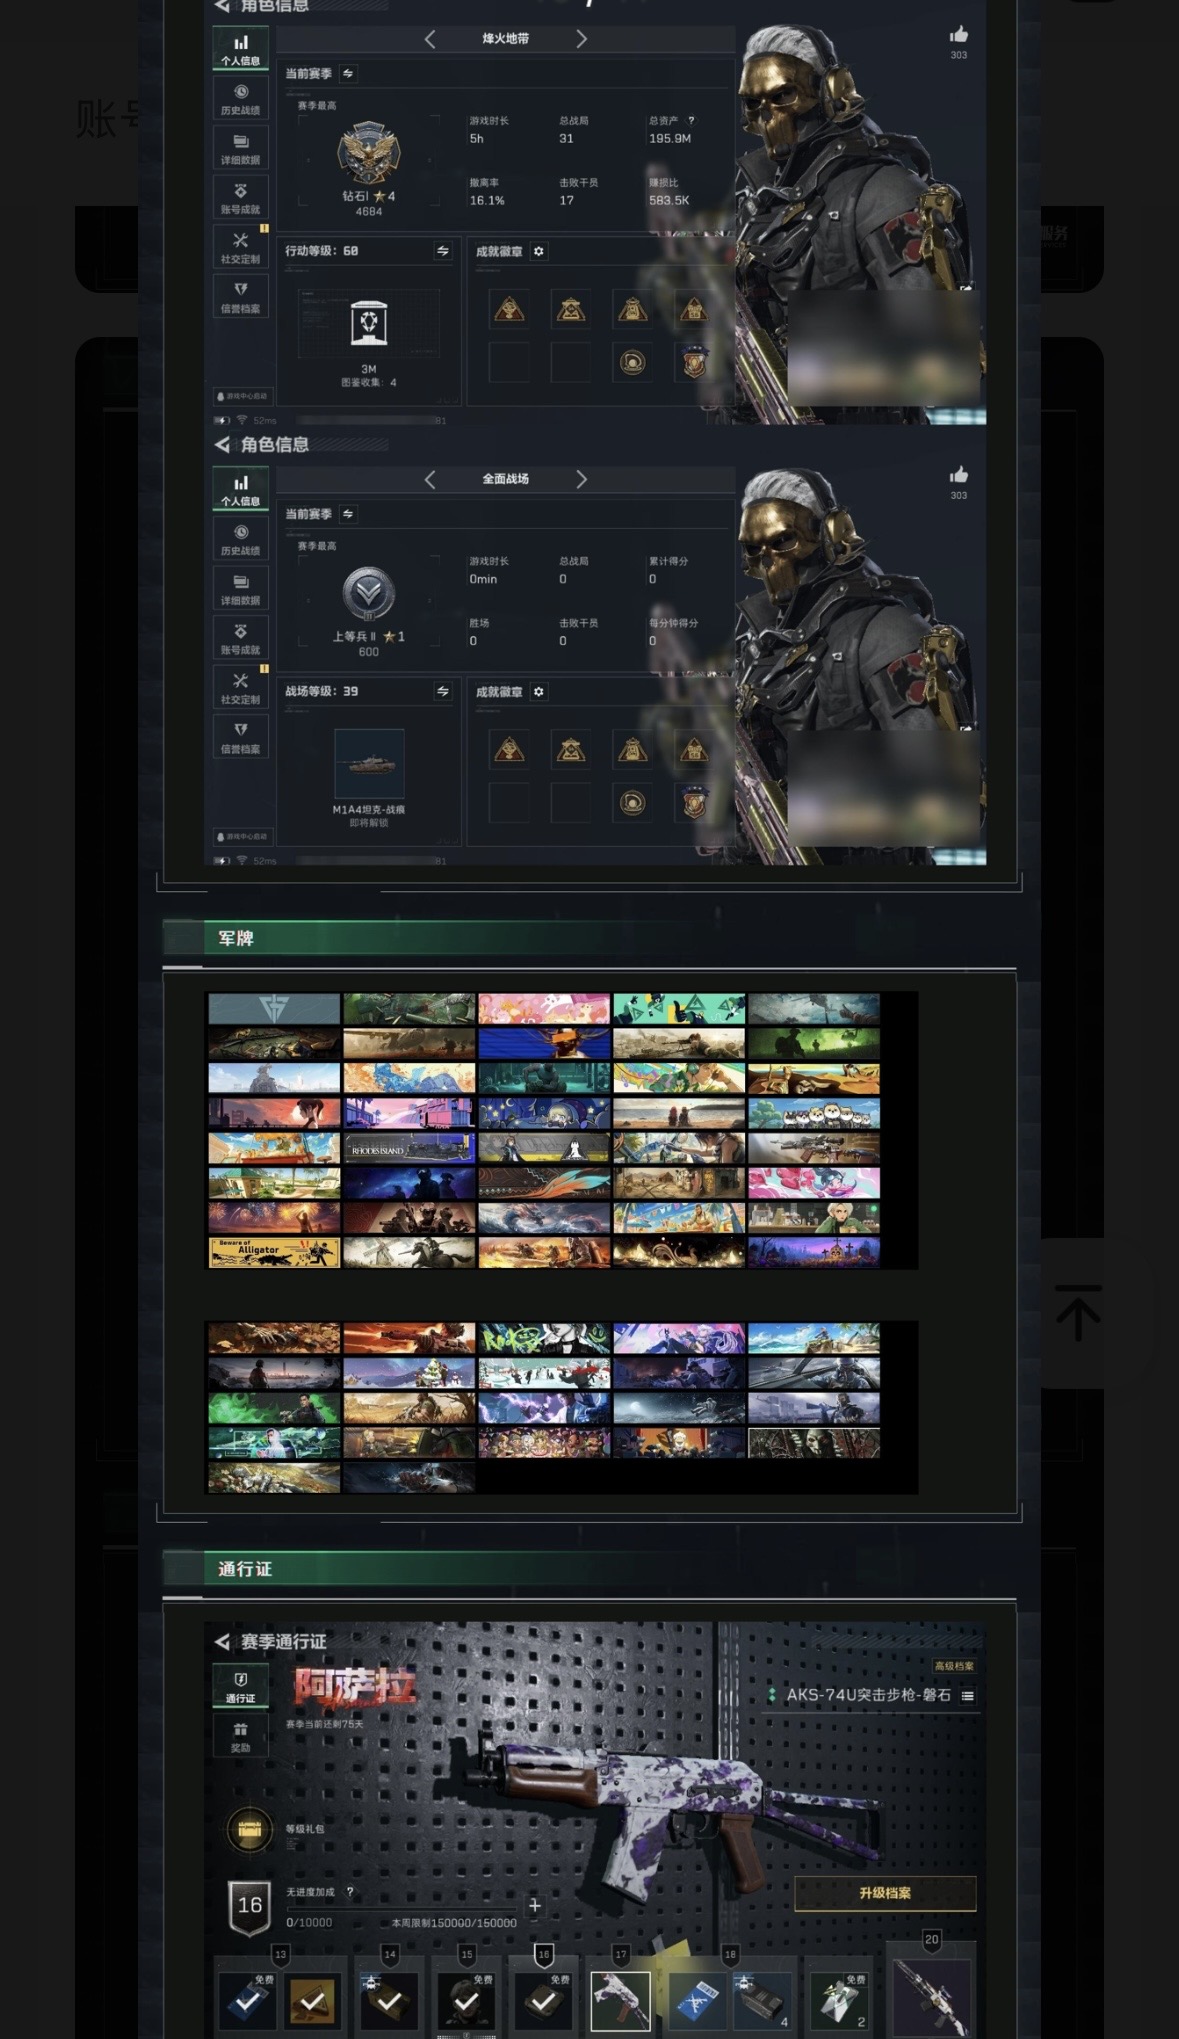Open 账号成就 in the 全面战场 sidebar
The width and height of the screenshot is (1179, 2039).
[x=240, y=638]
